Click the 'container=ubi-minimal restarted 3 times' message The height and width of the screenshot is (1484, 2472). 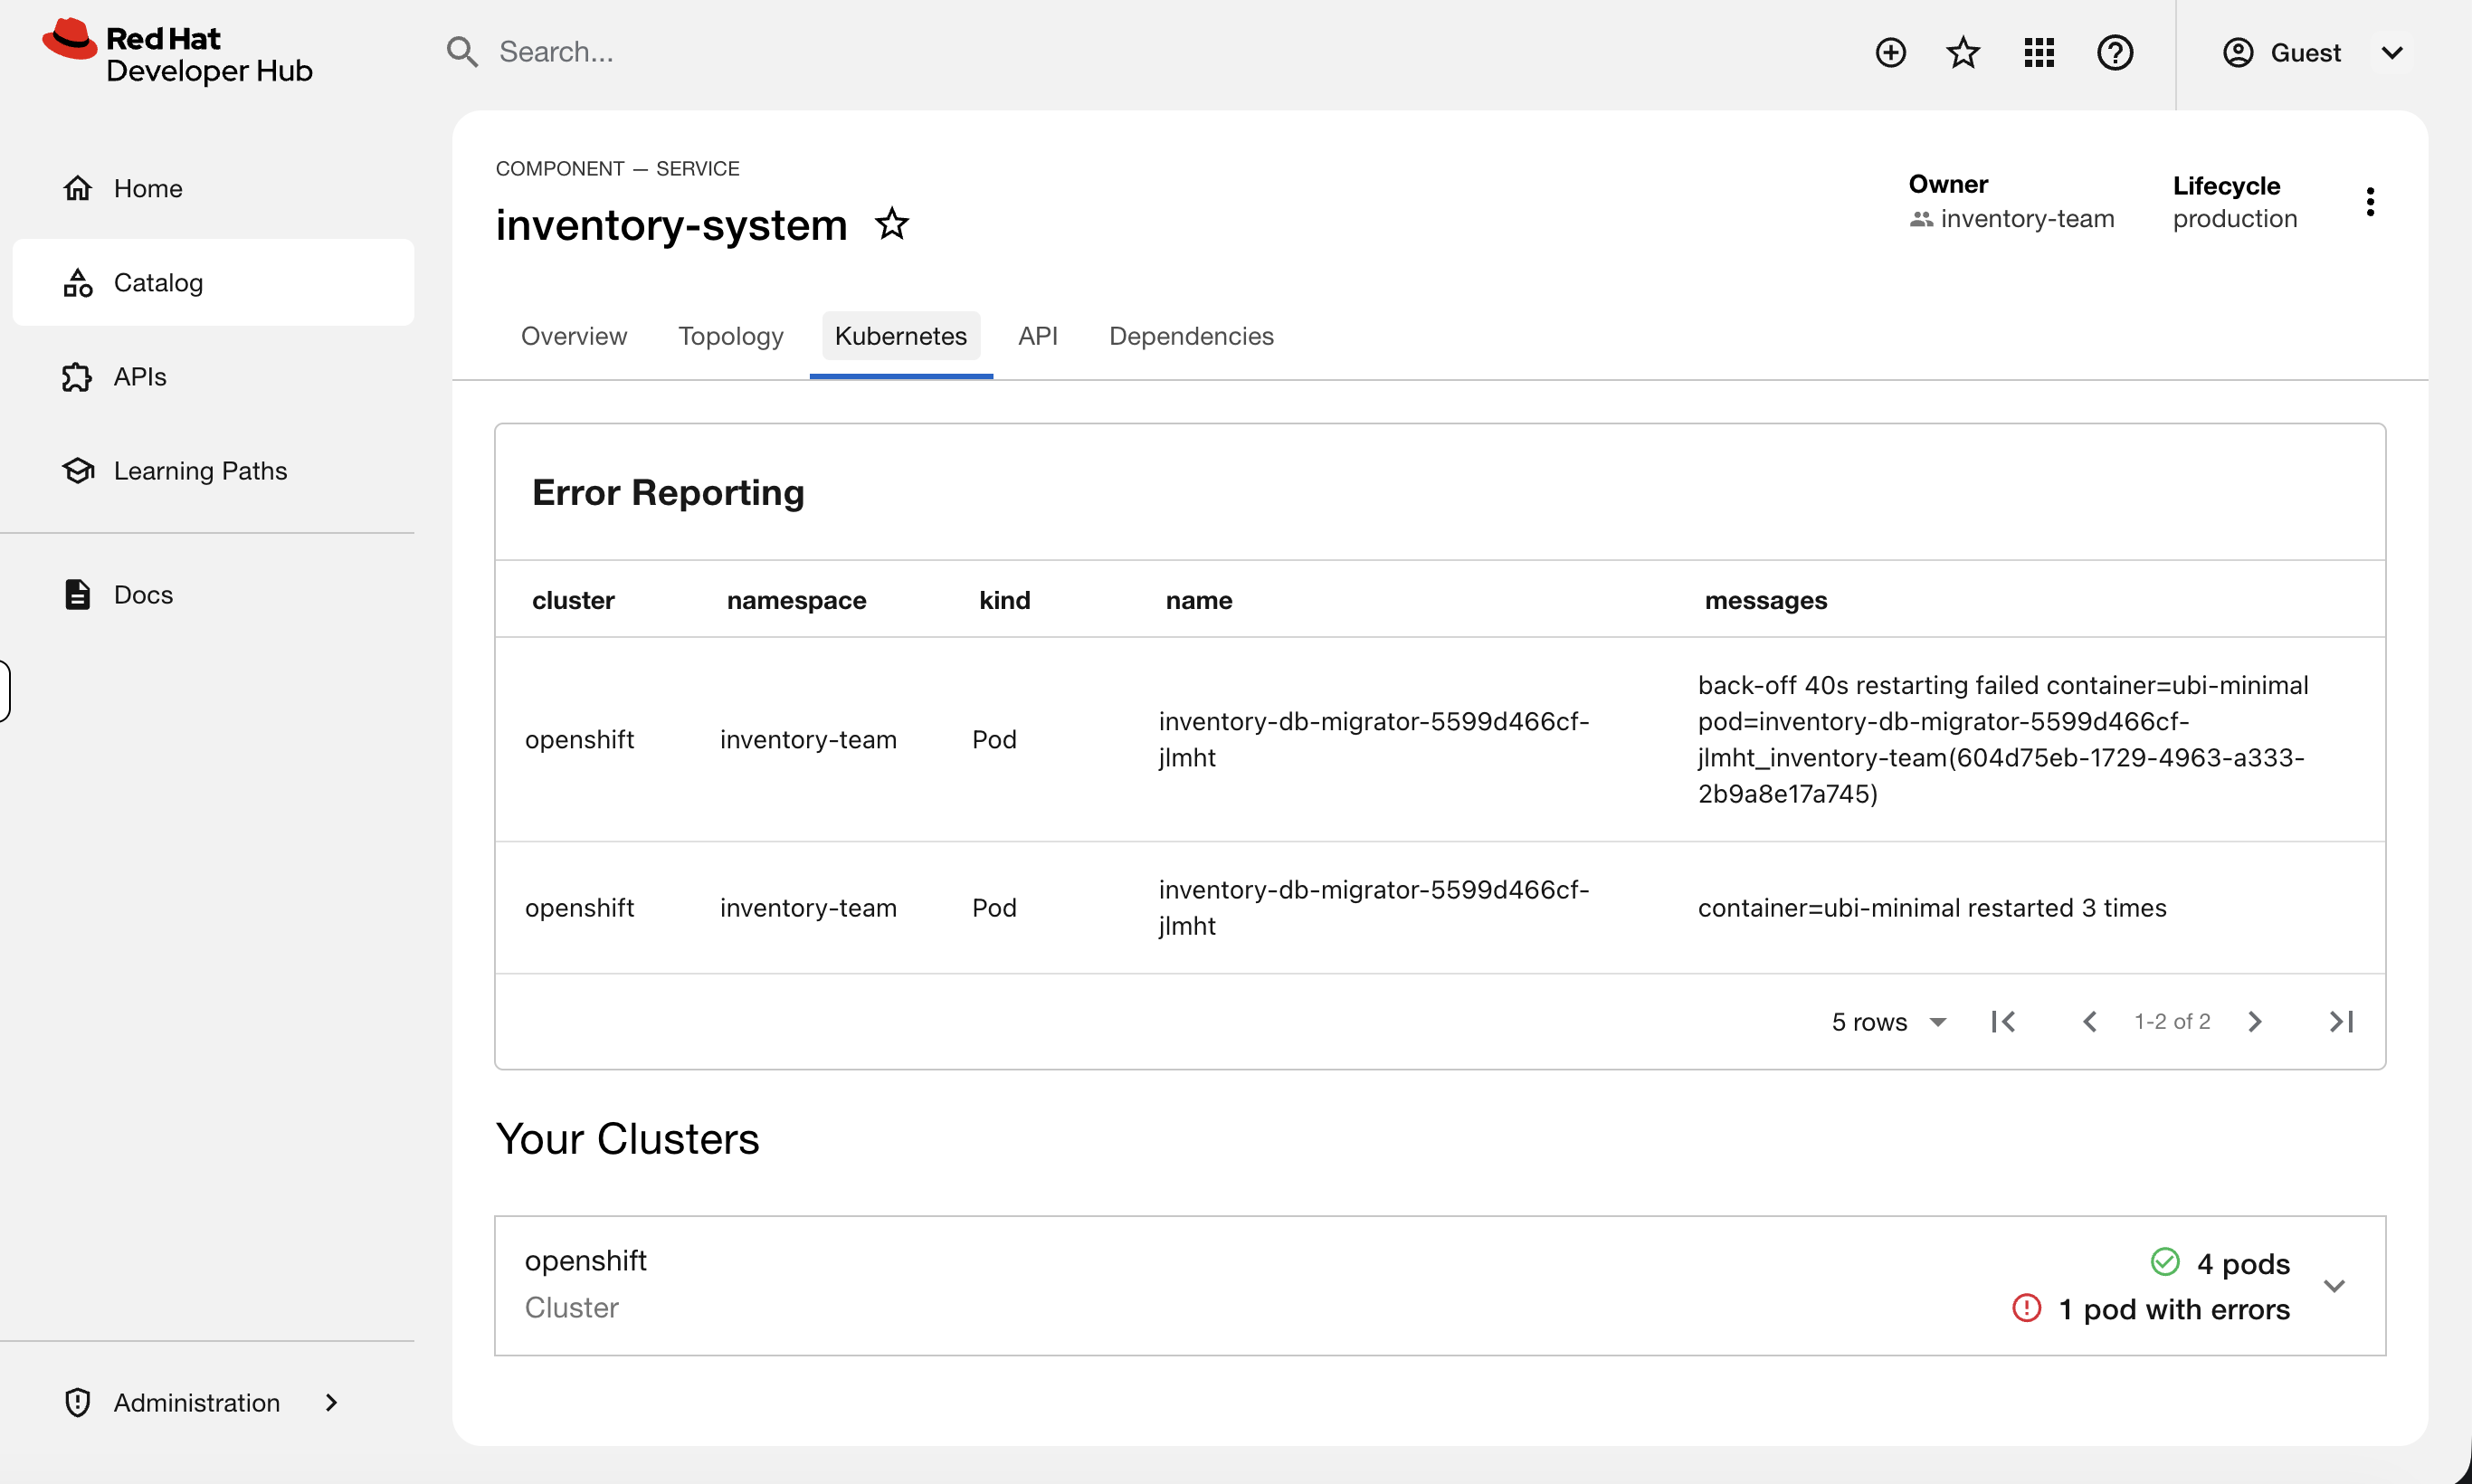coord(1932,907)
